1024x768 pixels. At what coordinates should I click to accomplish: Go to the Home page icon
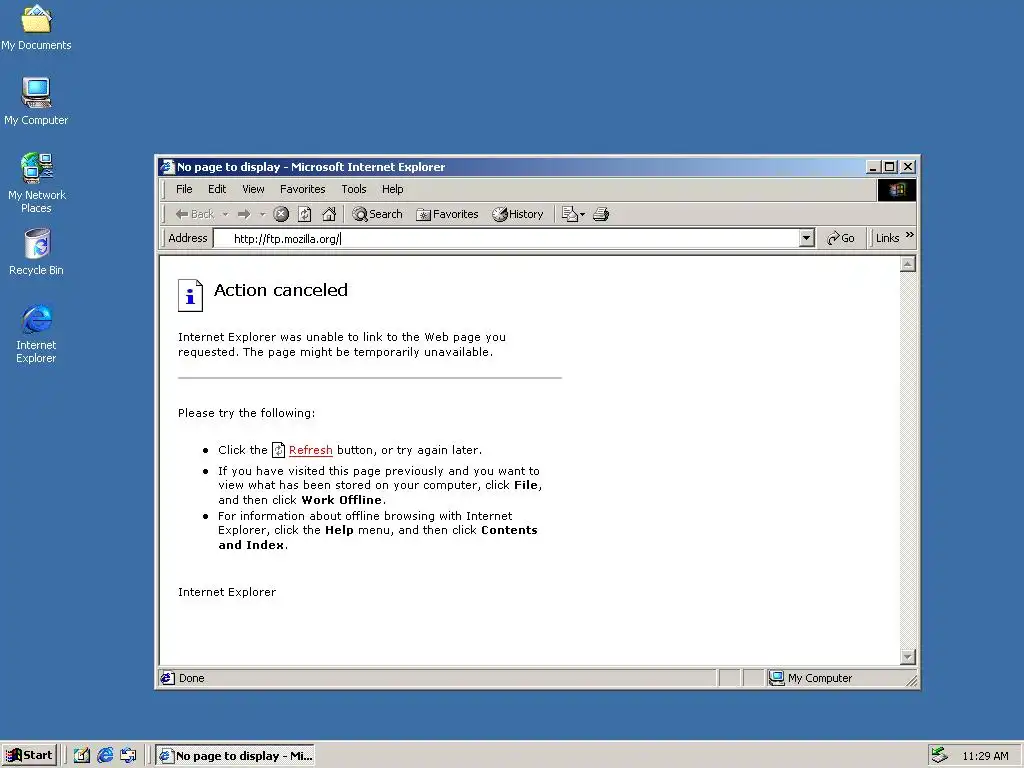[x=329, y=214]
